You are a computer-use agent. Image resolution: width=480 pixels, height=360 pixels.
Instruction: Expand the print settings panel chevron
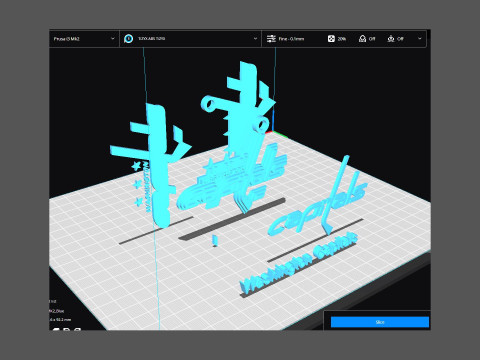click(420, 39)
